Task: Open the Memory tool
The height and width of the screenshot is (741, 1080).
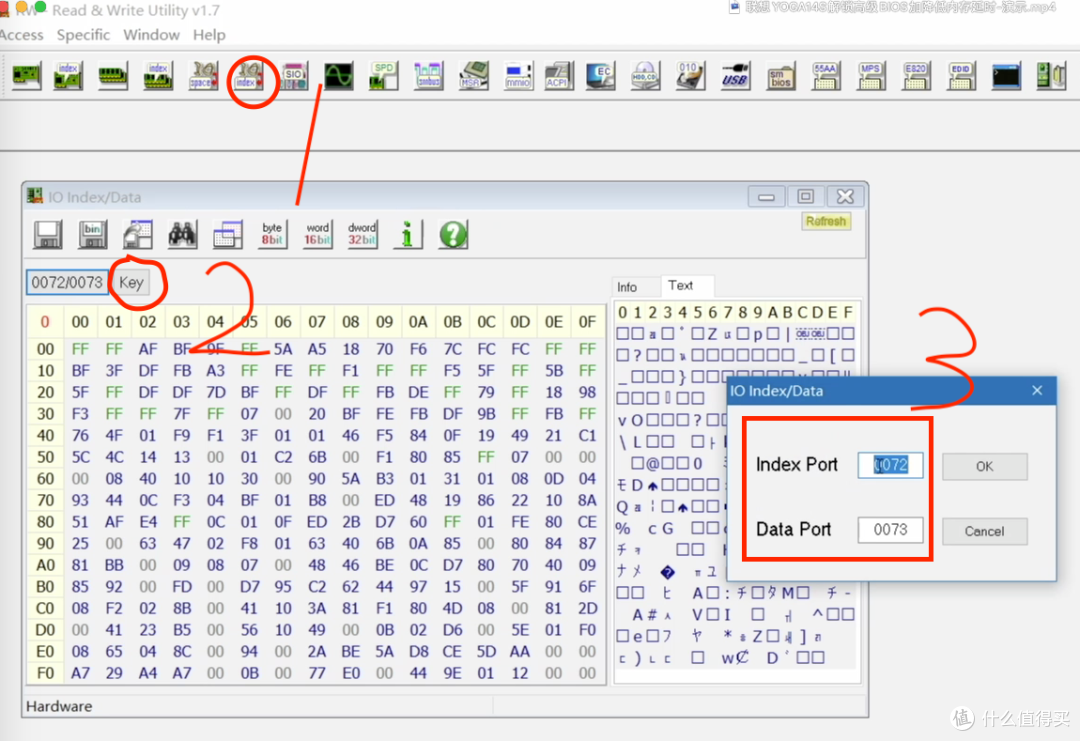Action: coord(113,76)
